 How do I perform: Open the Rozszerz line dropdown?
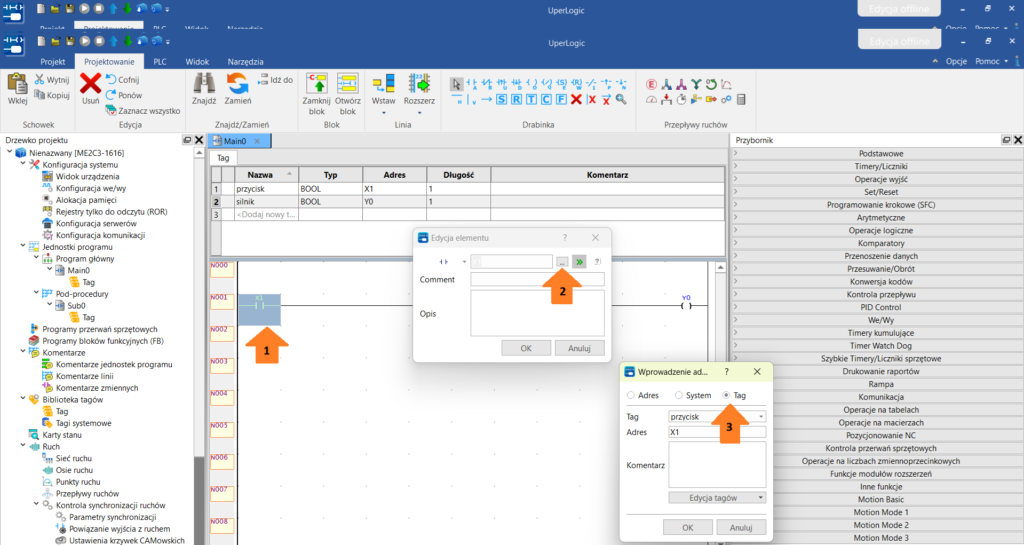[419, 114]
